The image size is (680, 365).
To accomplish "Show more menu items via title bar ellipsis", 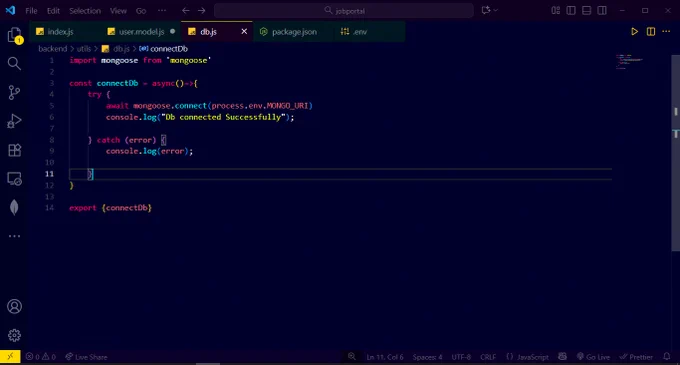I will (x=162, y=11).
